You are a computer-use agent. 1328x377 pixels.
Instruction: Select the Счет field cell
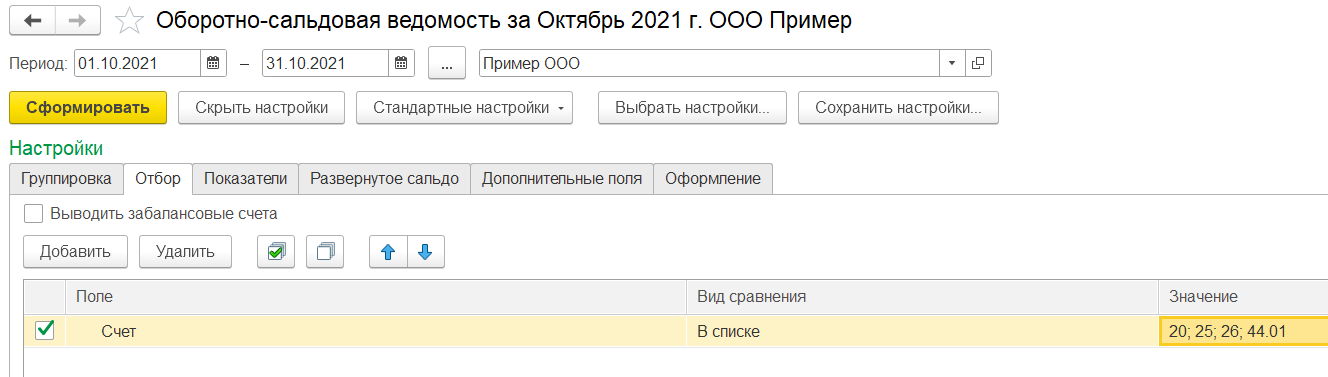tap(377, 331)
